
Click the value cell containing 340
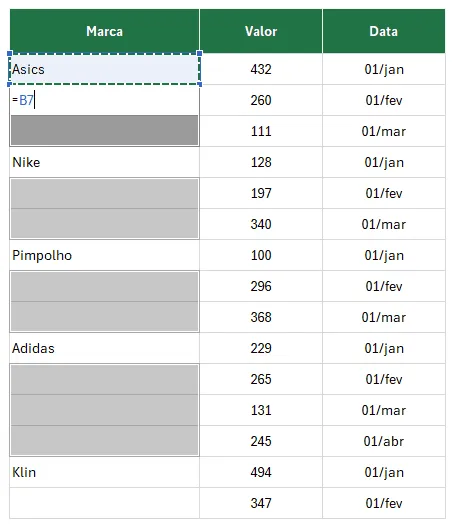point(261,224)
